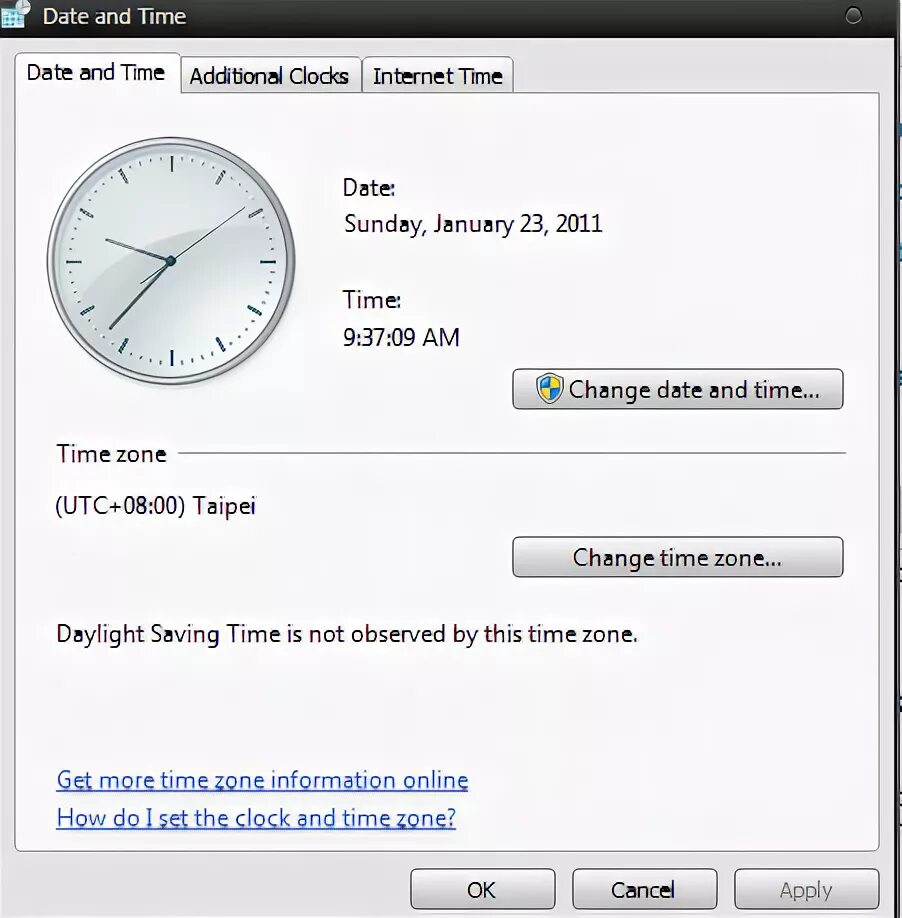Image resolution: width=902 pixels, height=918 pixels.
Task: Click the Time zone section heading
Action: coord(111,454)
